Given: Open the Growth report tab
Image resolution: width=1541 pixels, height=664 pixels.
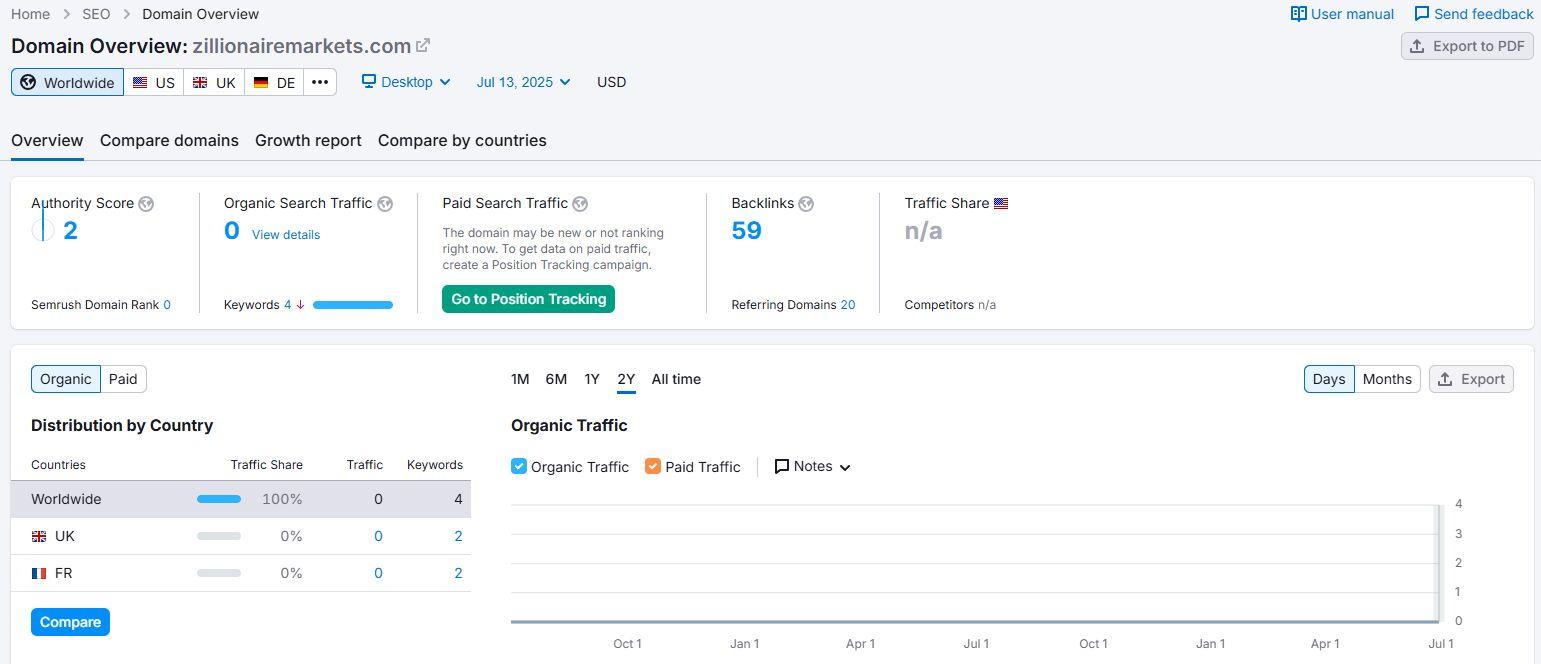Looking at the screenshot, I should click(x=308, y=140).
